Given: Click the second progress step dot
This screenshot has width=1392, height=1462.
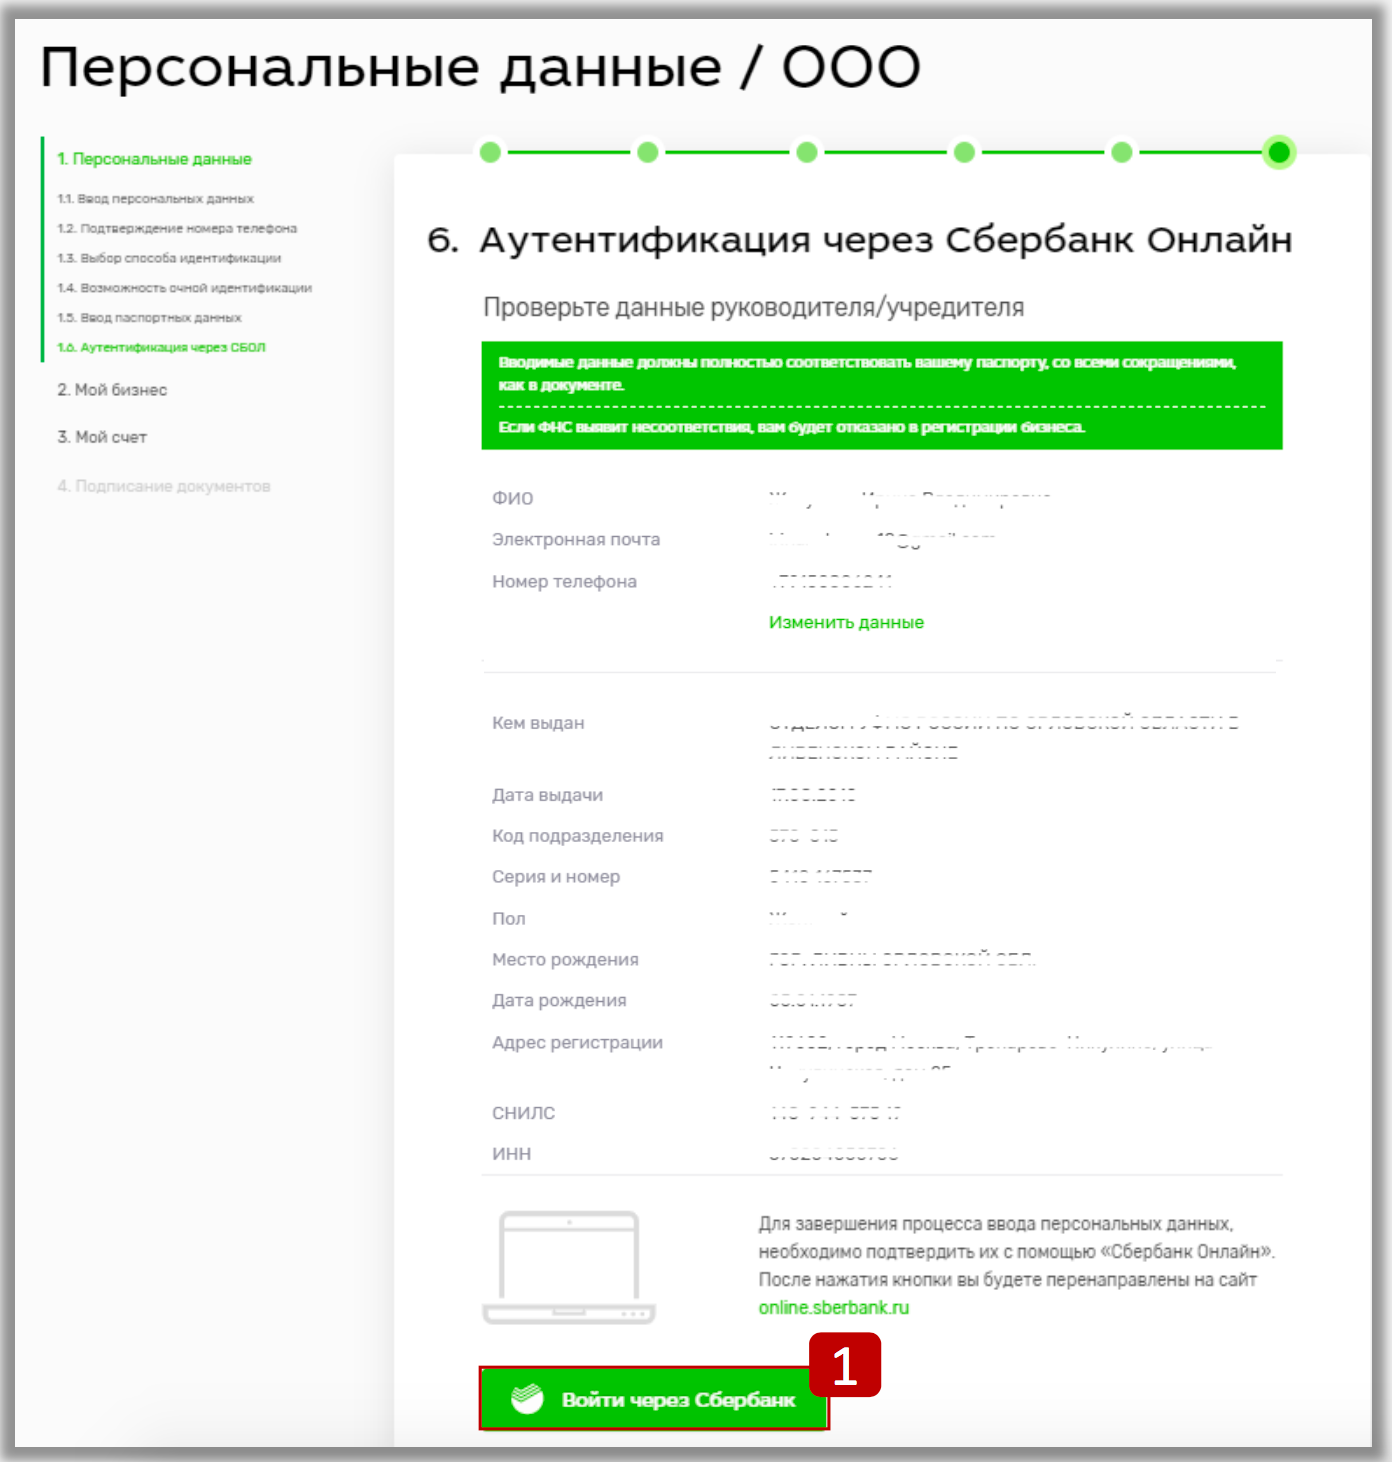Looking at the screenshot, I should click(648, 152).
